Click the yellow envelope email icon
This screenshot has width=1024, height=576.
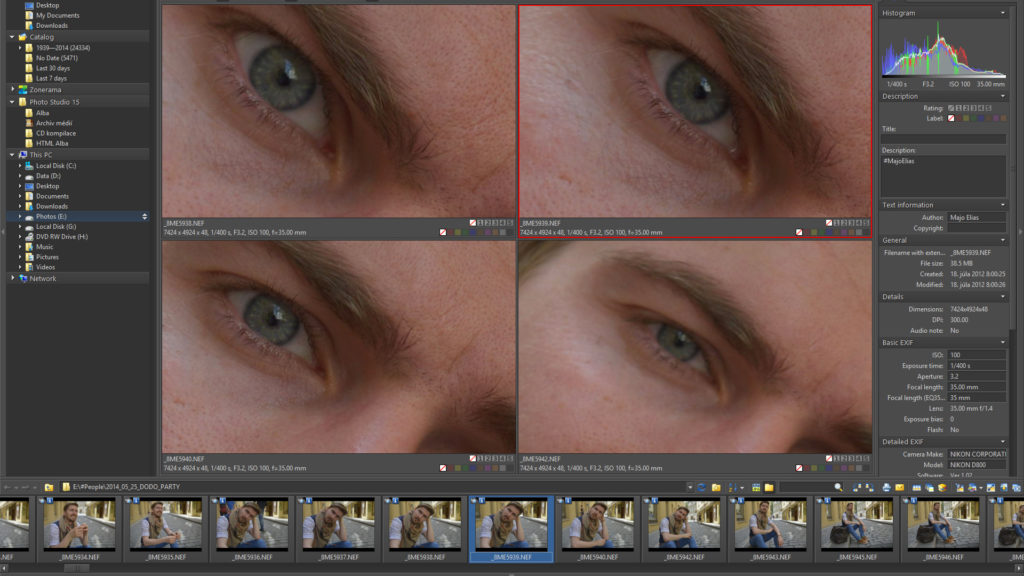coord(899,487)
